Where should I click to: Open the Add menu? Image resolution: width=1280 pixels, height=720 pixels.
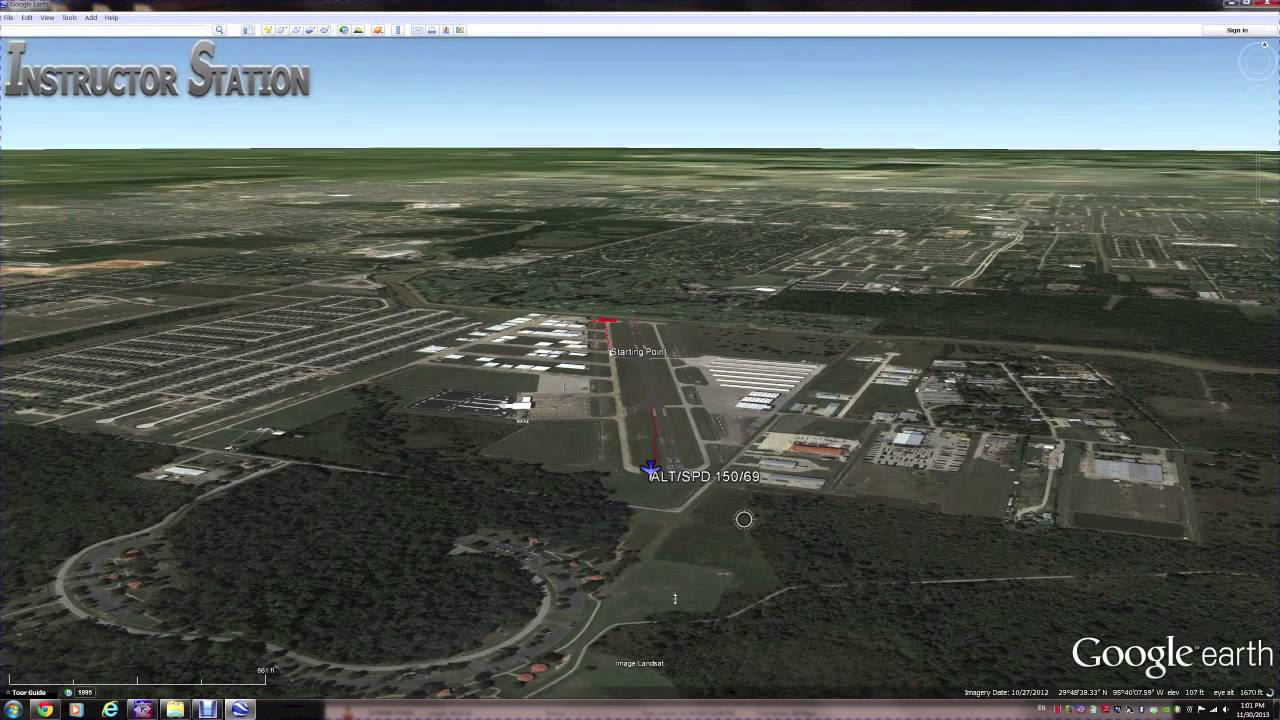coord(91,18)
